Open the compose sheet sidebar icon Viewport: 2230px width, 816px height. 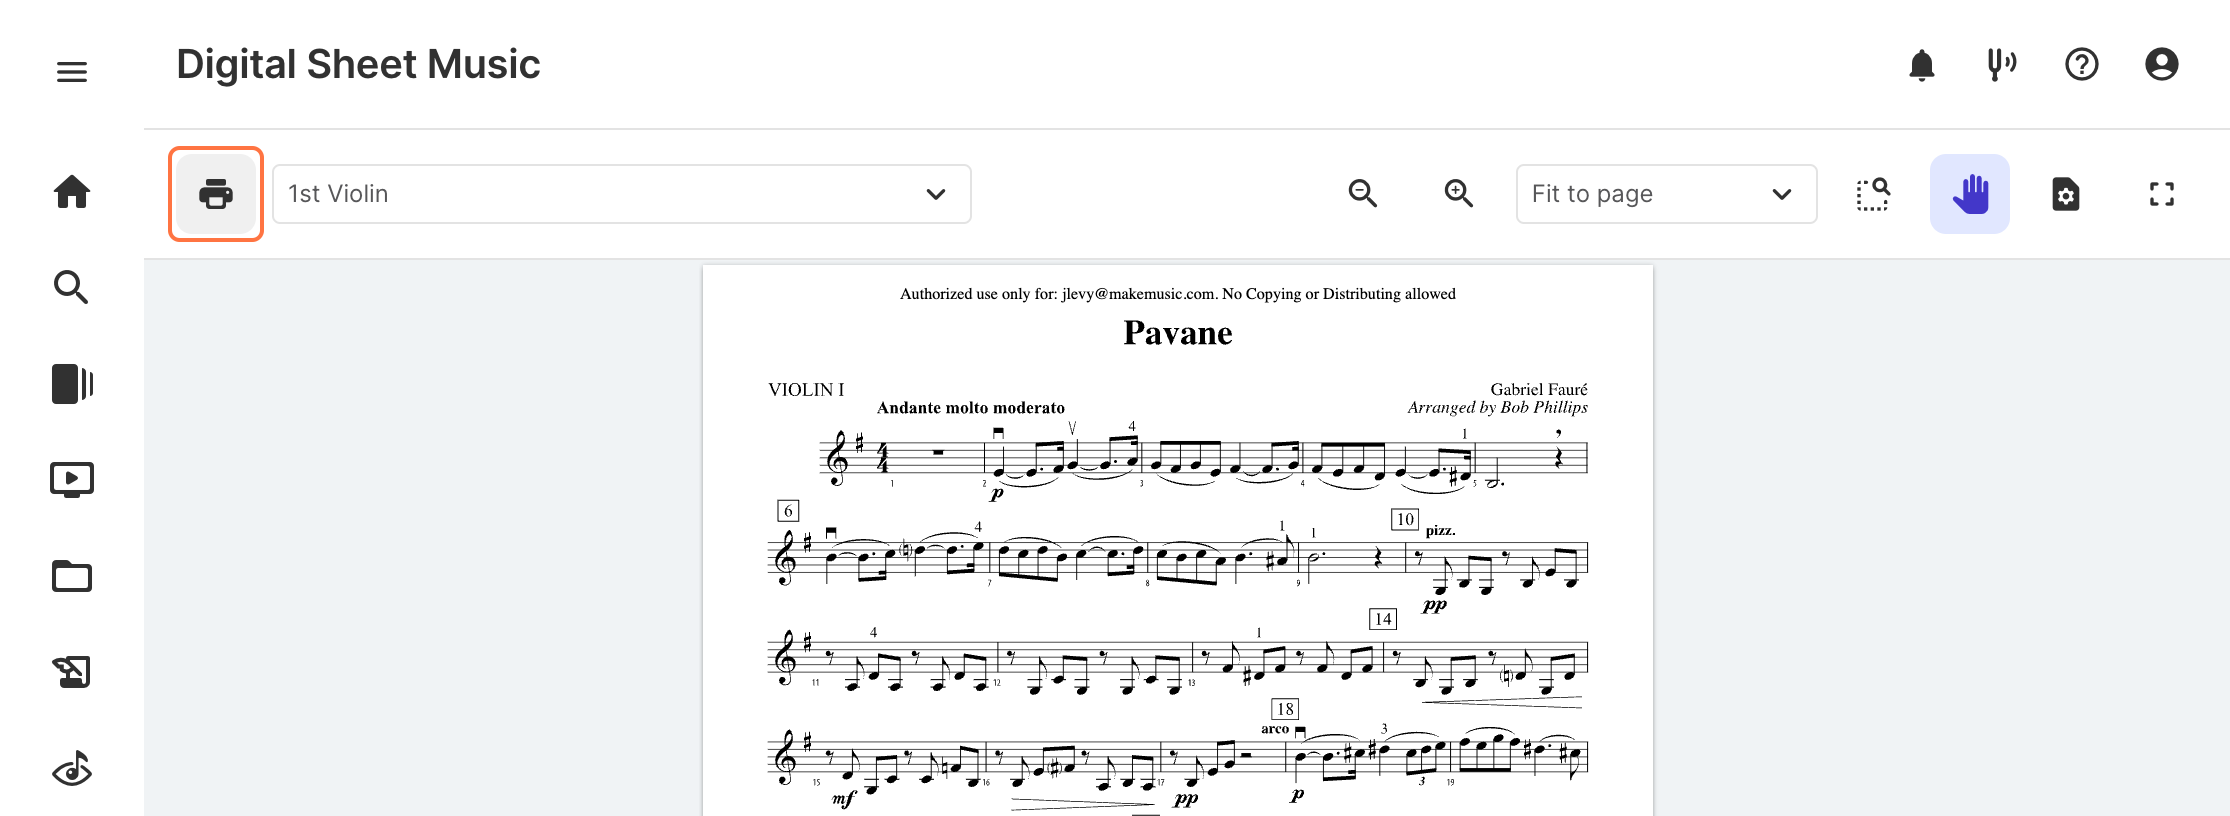pos(72,672)
